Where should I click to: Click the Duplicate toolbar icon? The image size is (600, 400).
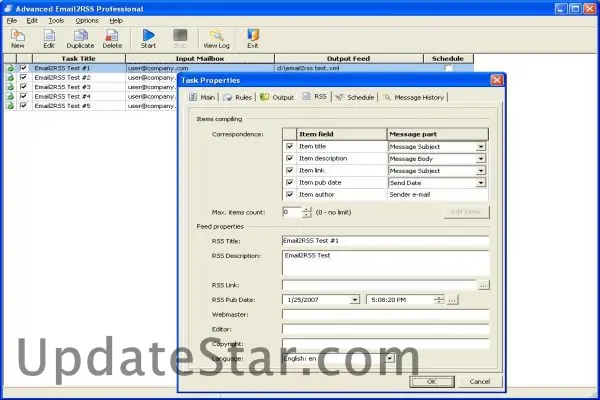80,39
